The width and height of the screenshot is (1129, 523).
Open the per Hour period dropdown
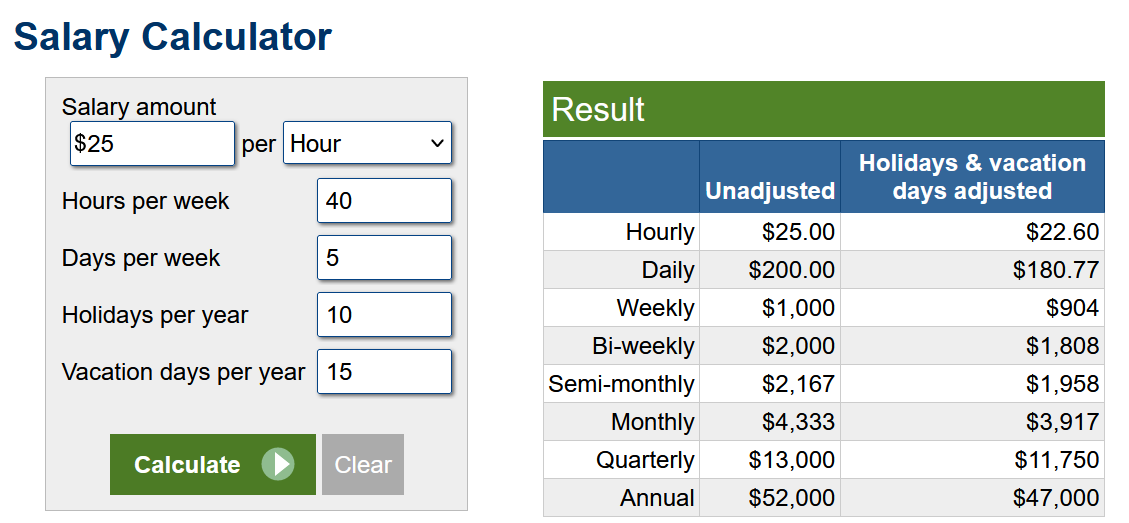(x=367, y=143)
